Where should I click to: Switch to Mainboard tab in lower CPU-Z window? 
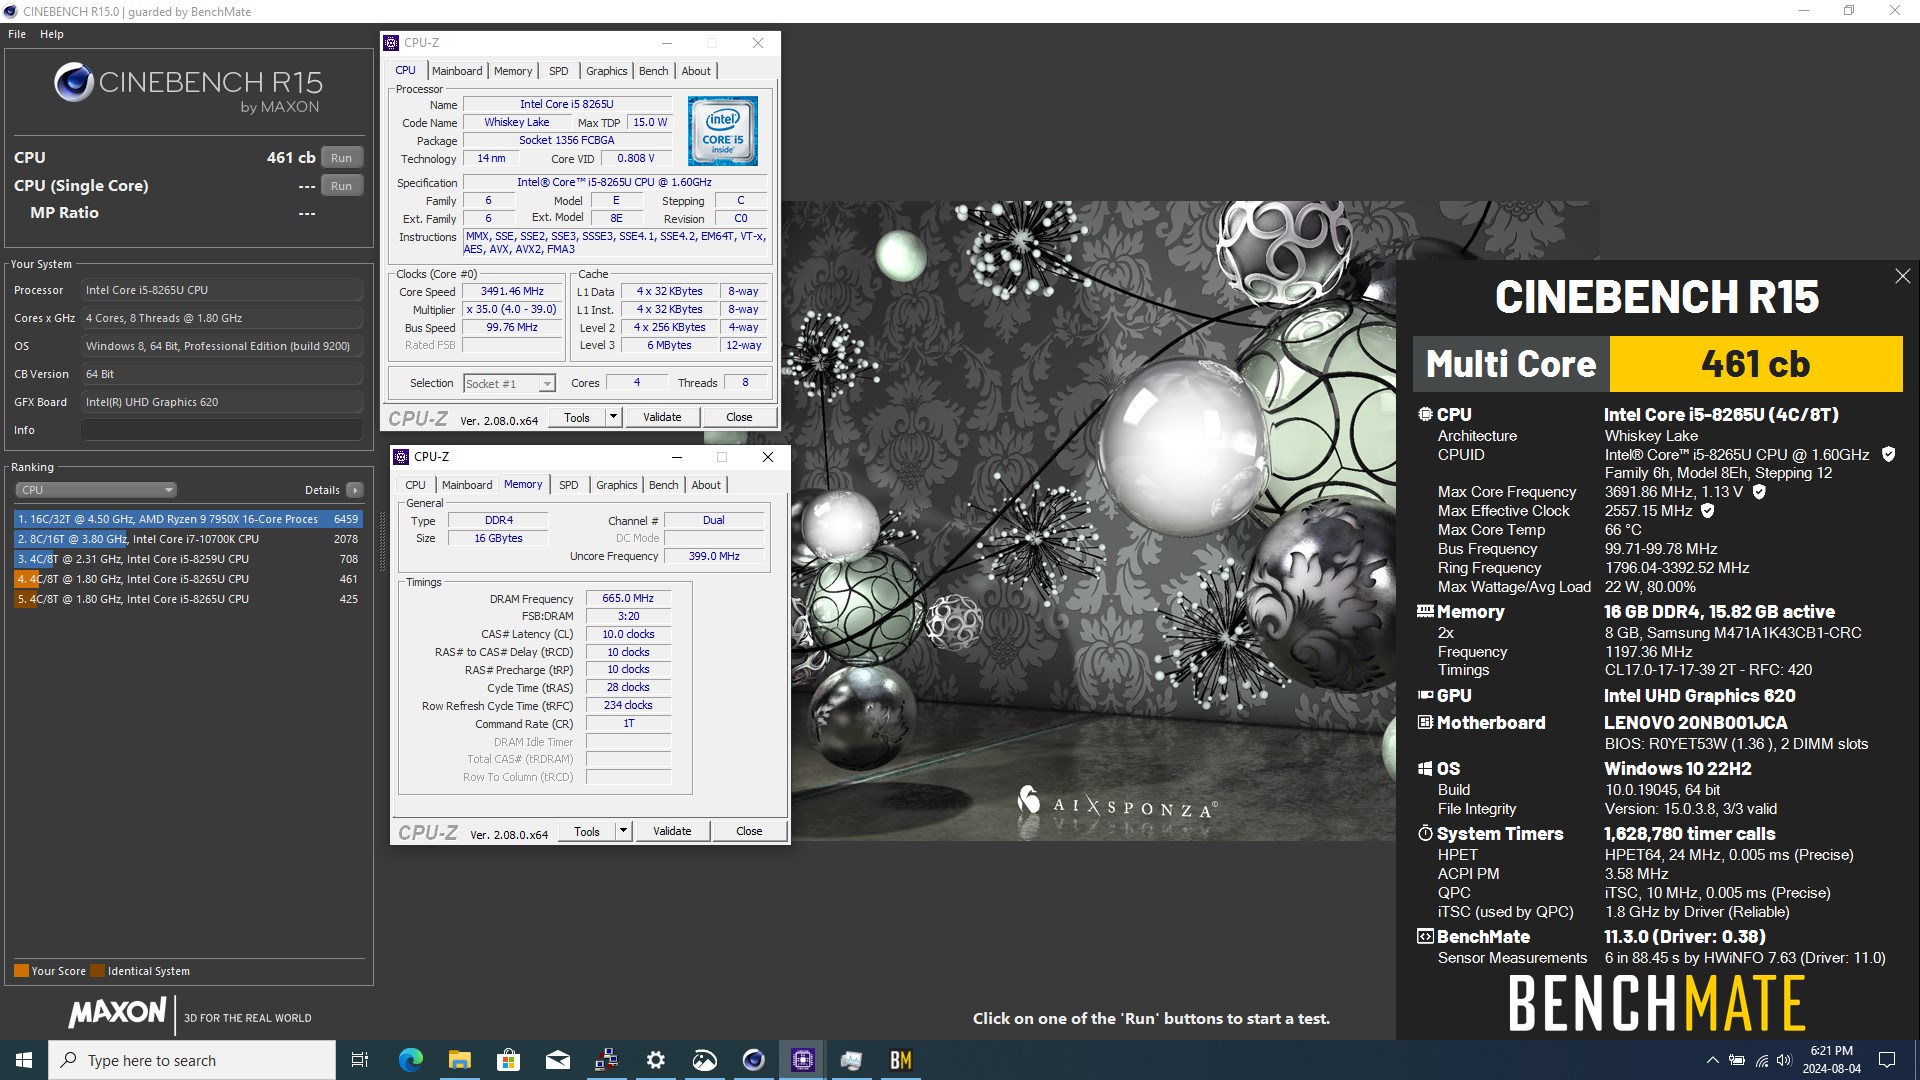click(x=467, y=485)
